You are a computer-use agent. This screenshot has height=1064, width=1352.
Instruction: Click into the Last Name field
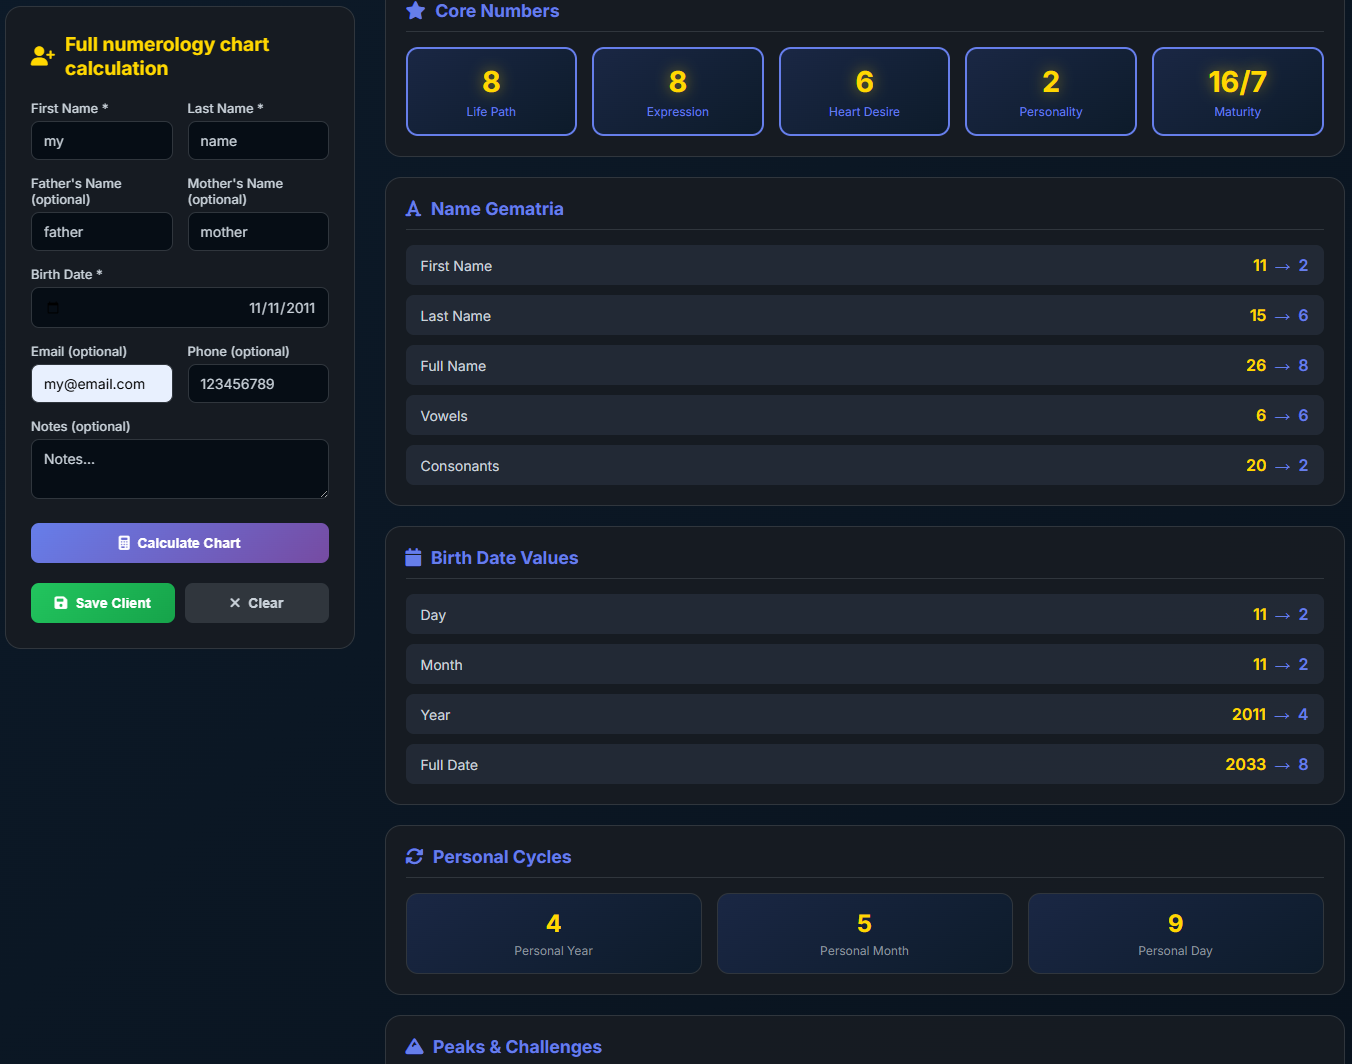pos(258,141)
